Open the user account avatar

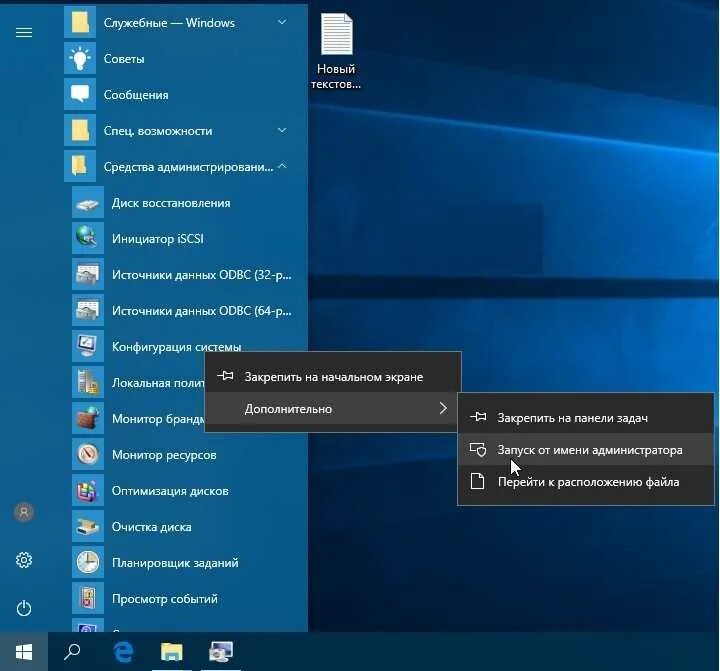[x=24, y=512]
